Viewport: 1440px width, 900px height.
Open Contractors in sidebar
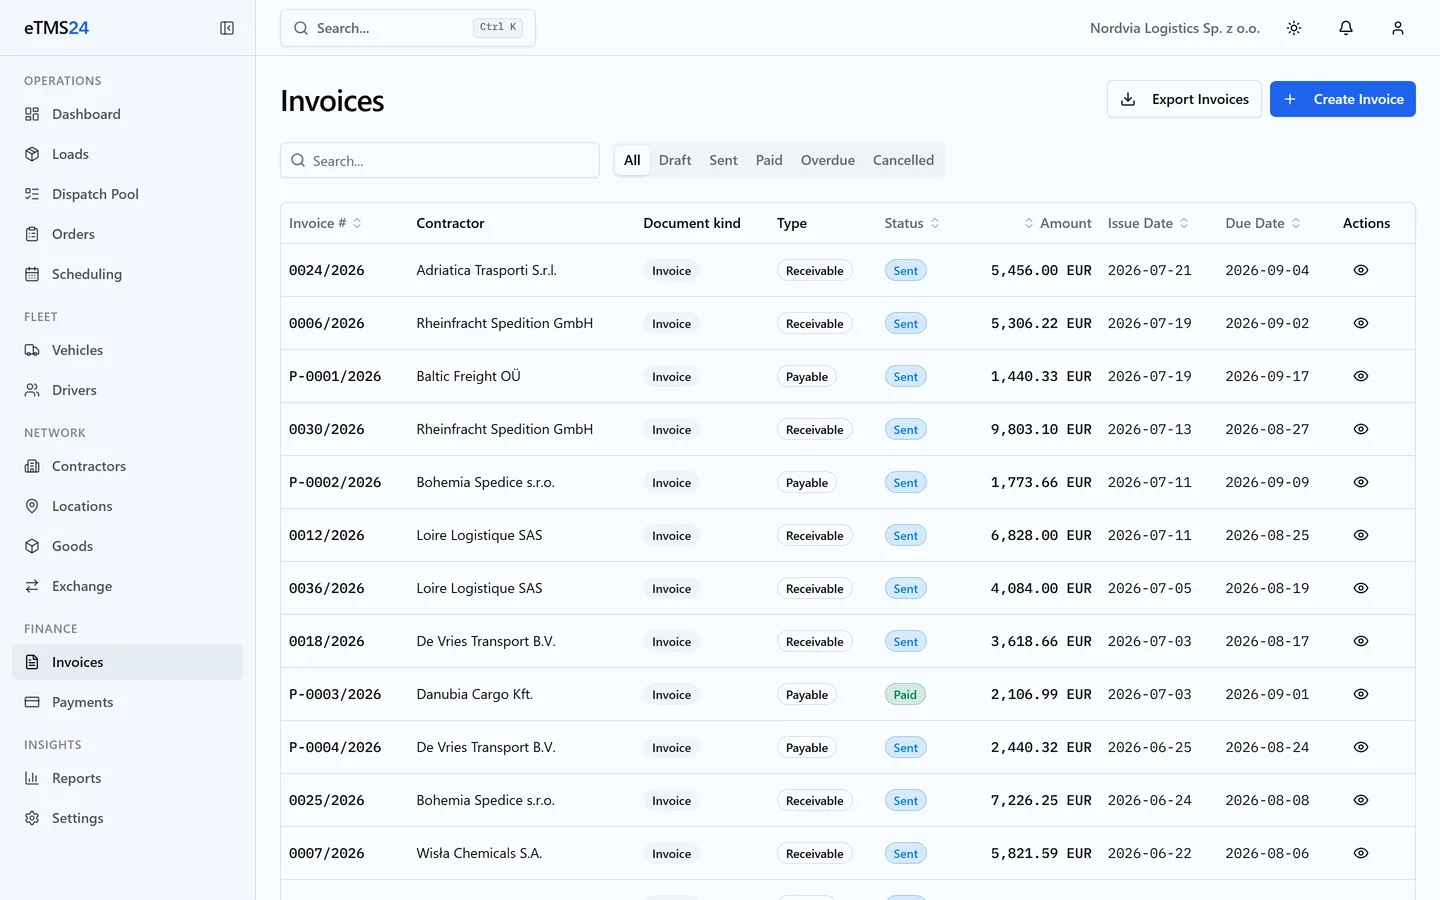(127, 466)
